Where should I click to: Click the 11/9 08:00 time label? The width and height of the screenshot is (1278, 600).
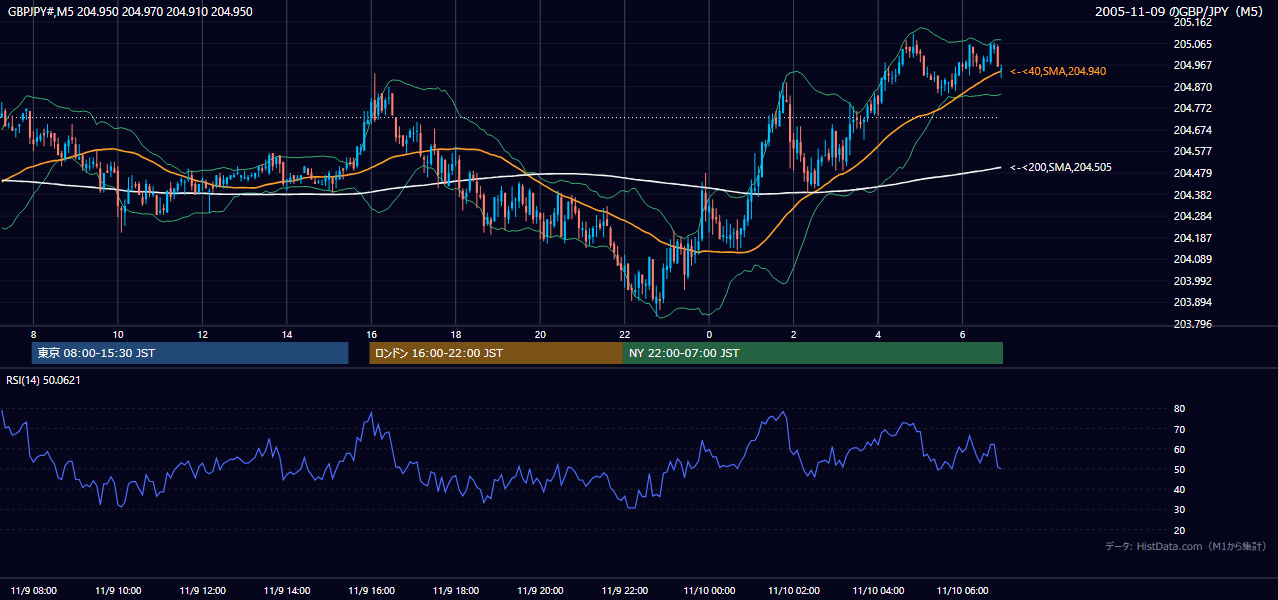click(33, 591)
